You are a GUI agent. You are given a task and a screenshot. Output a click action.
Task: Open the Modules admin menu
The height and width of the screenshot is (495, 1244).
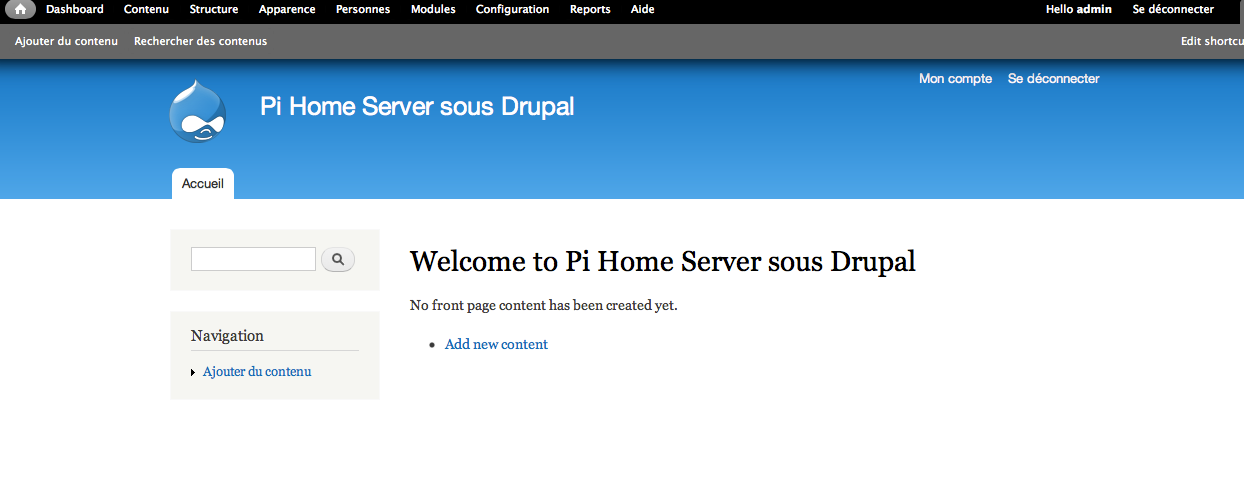tap(433, 9)
